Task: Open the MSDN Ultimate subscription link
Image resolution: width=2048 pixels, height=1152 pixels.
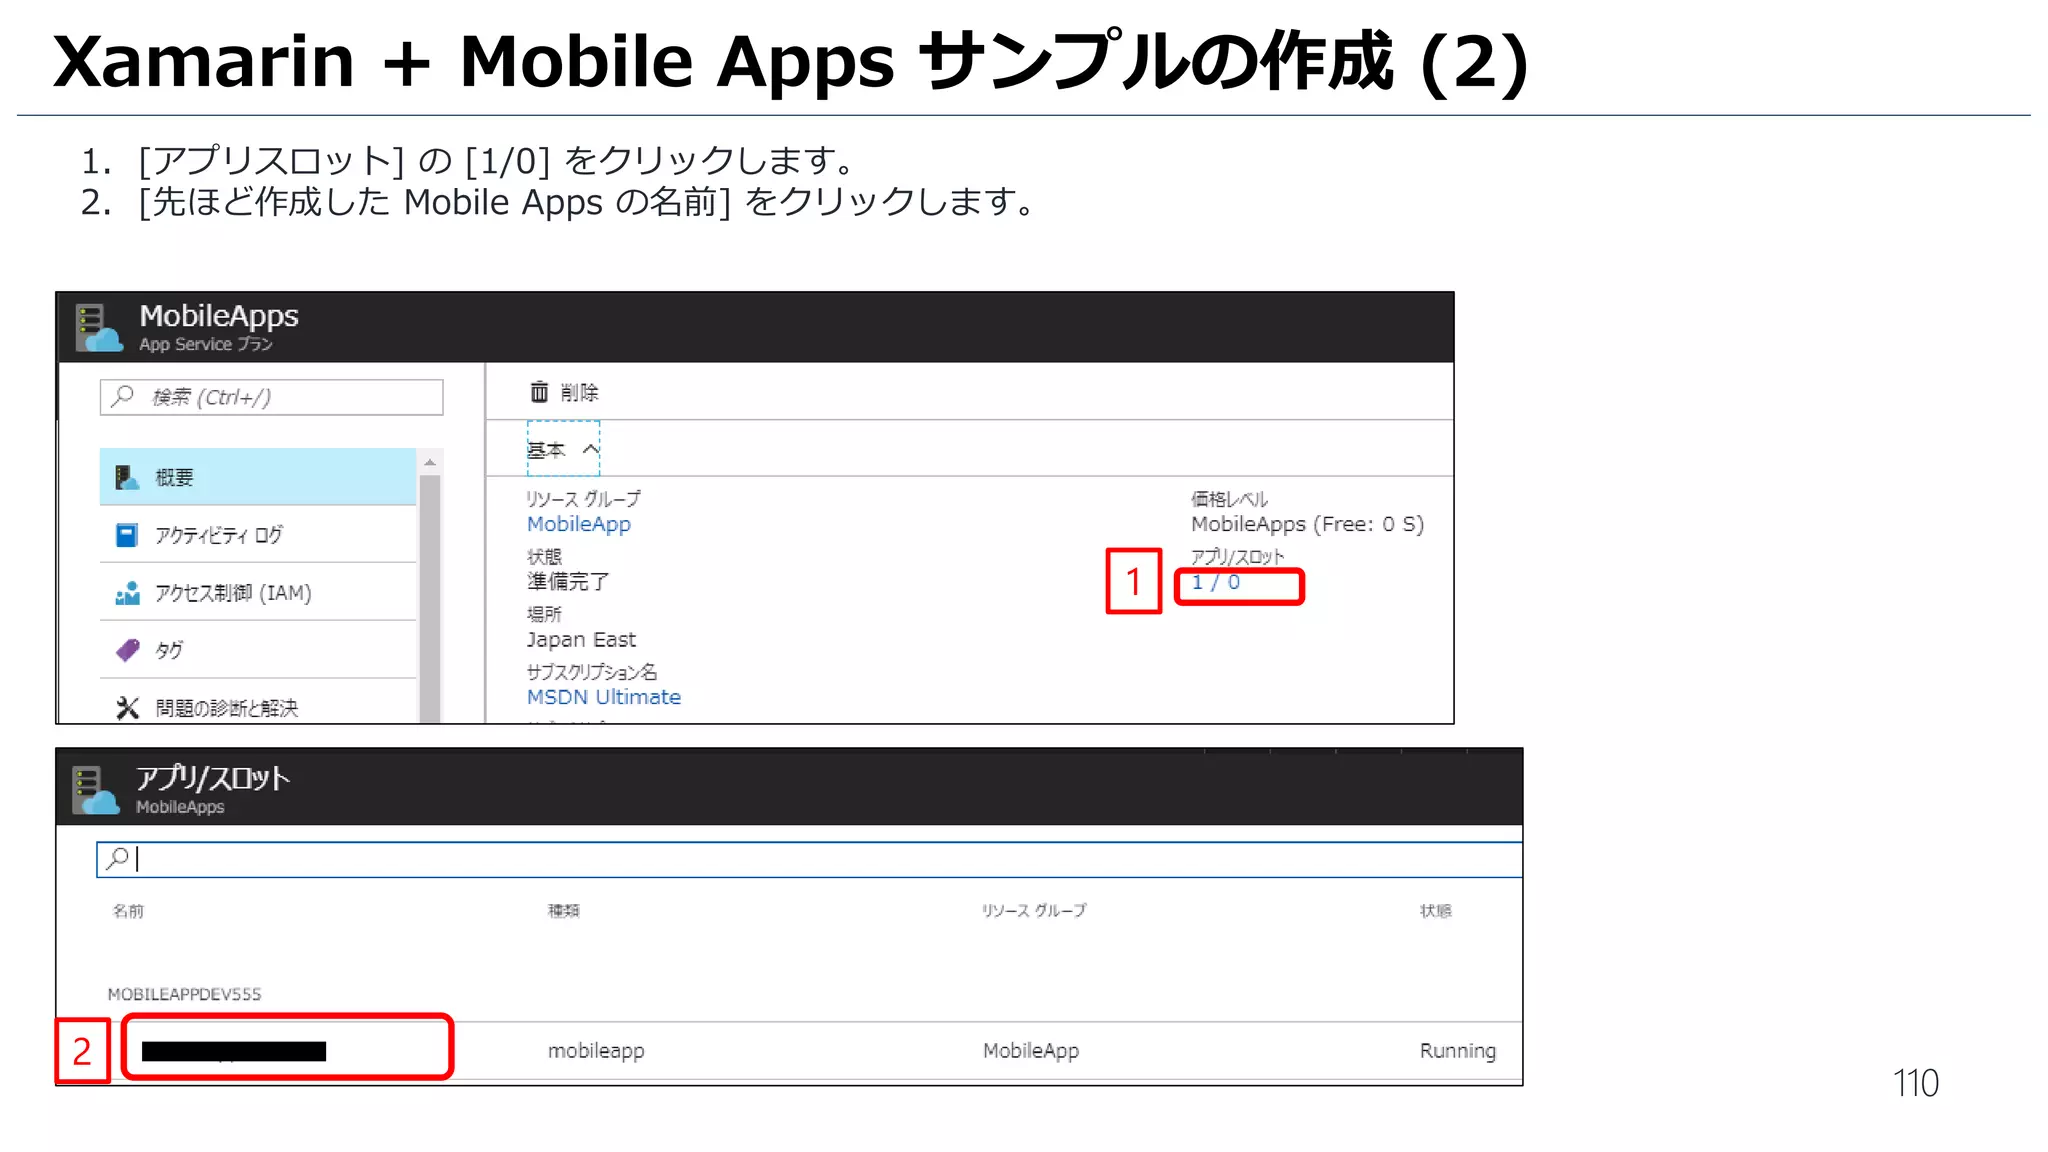Action: click(x=604, y=697)
